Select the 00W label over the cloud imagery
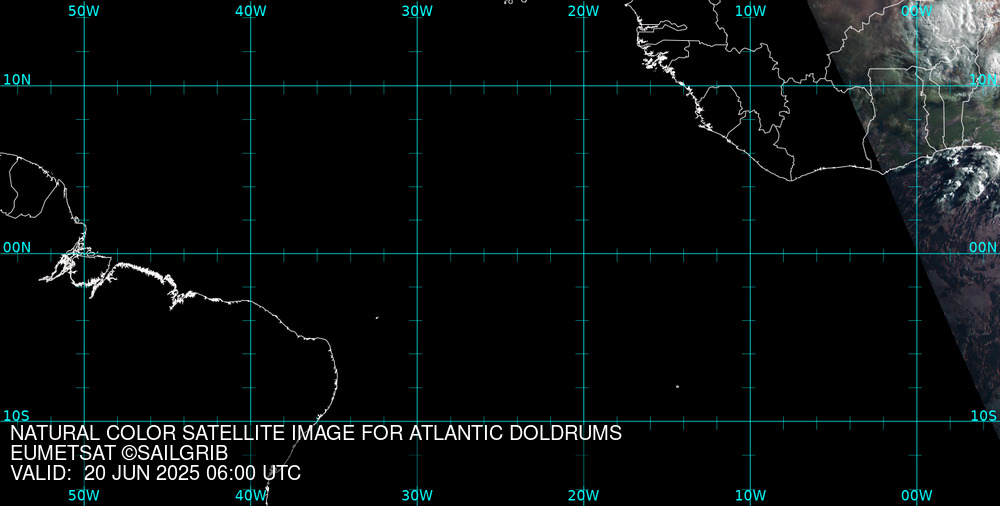This screenshot has width=1000, height=506. point(917,11)
